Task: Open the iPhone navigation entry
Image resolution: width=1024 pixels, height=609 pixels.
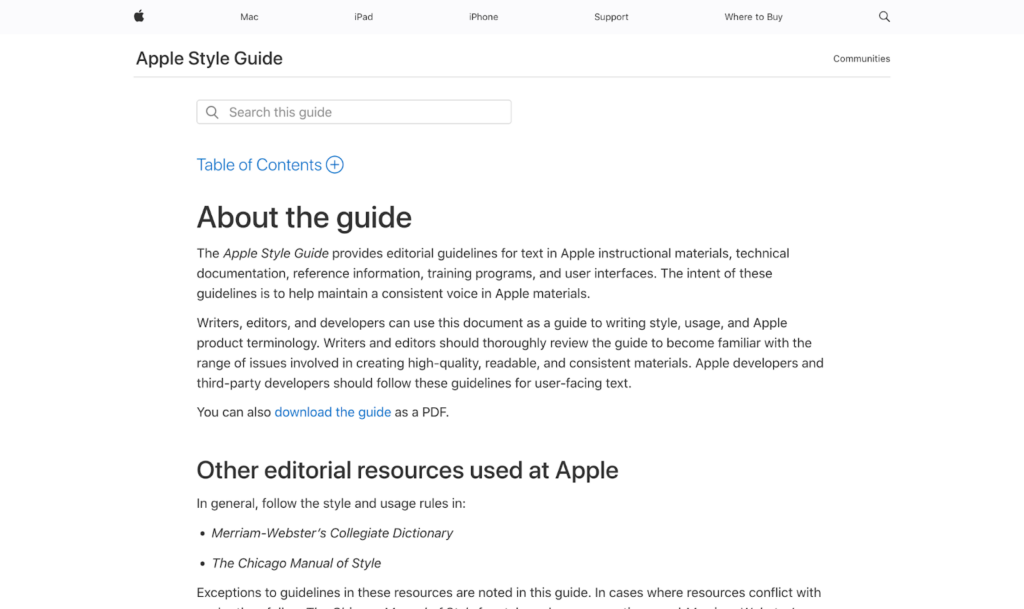Action: [x=483, y=16]
